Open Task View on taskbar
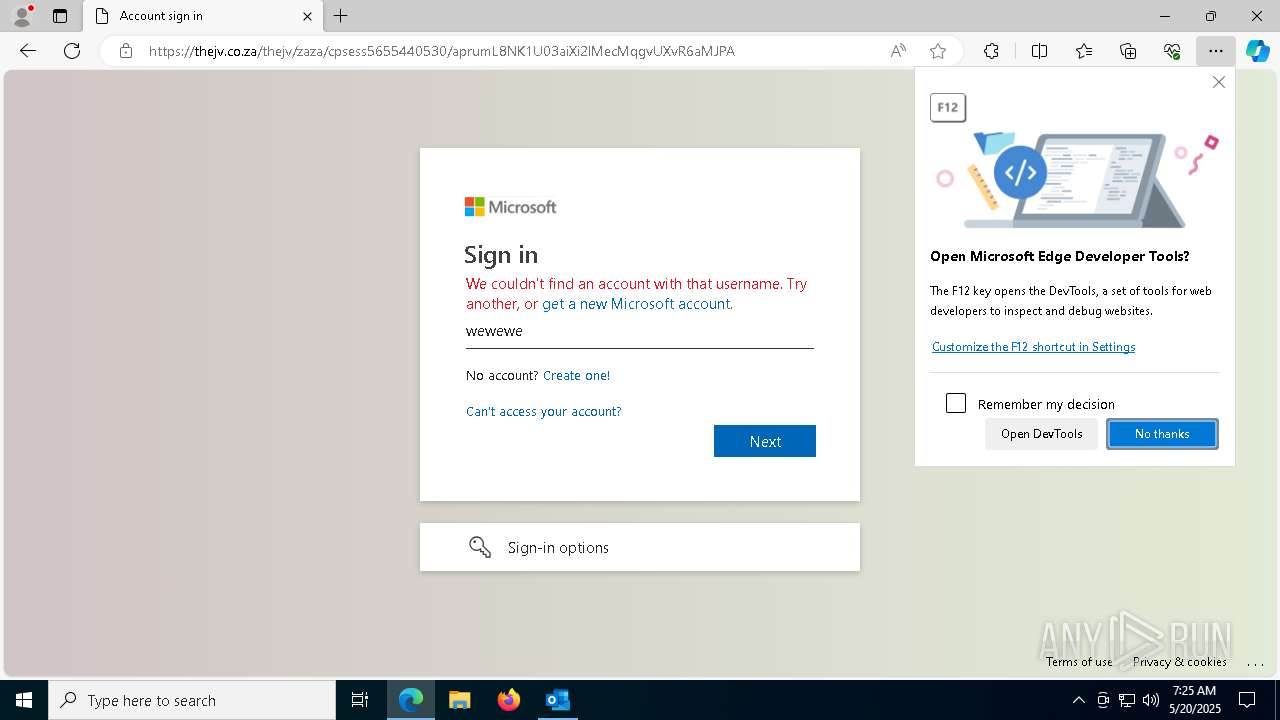This screenshot has height=720, width=1280. click(360, 700)
